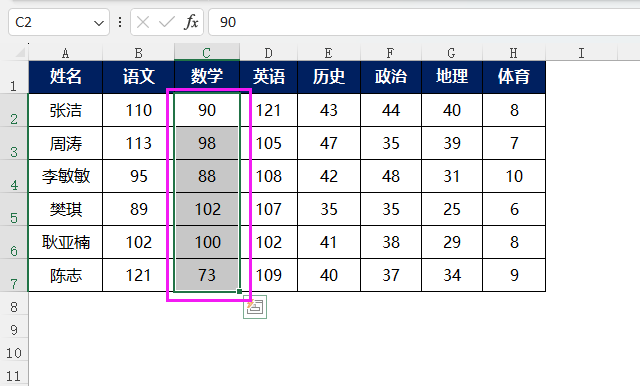Click 张洁's 英语 score 121

point(269,110)
